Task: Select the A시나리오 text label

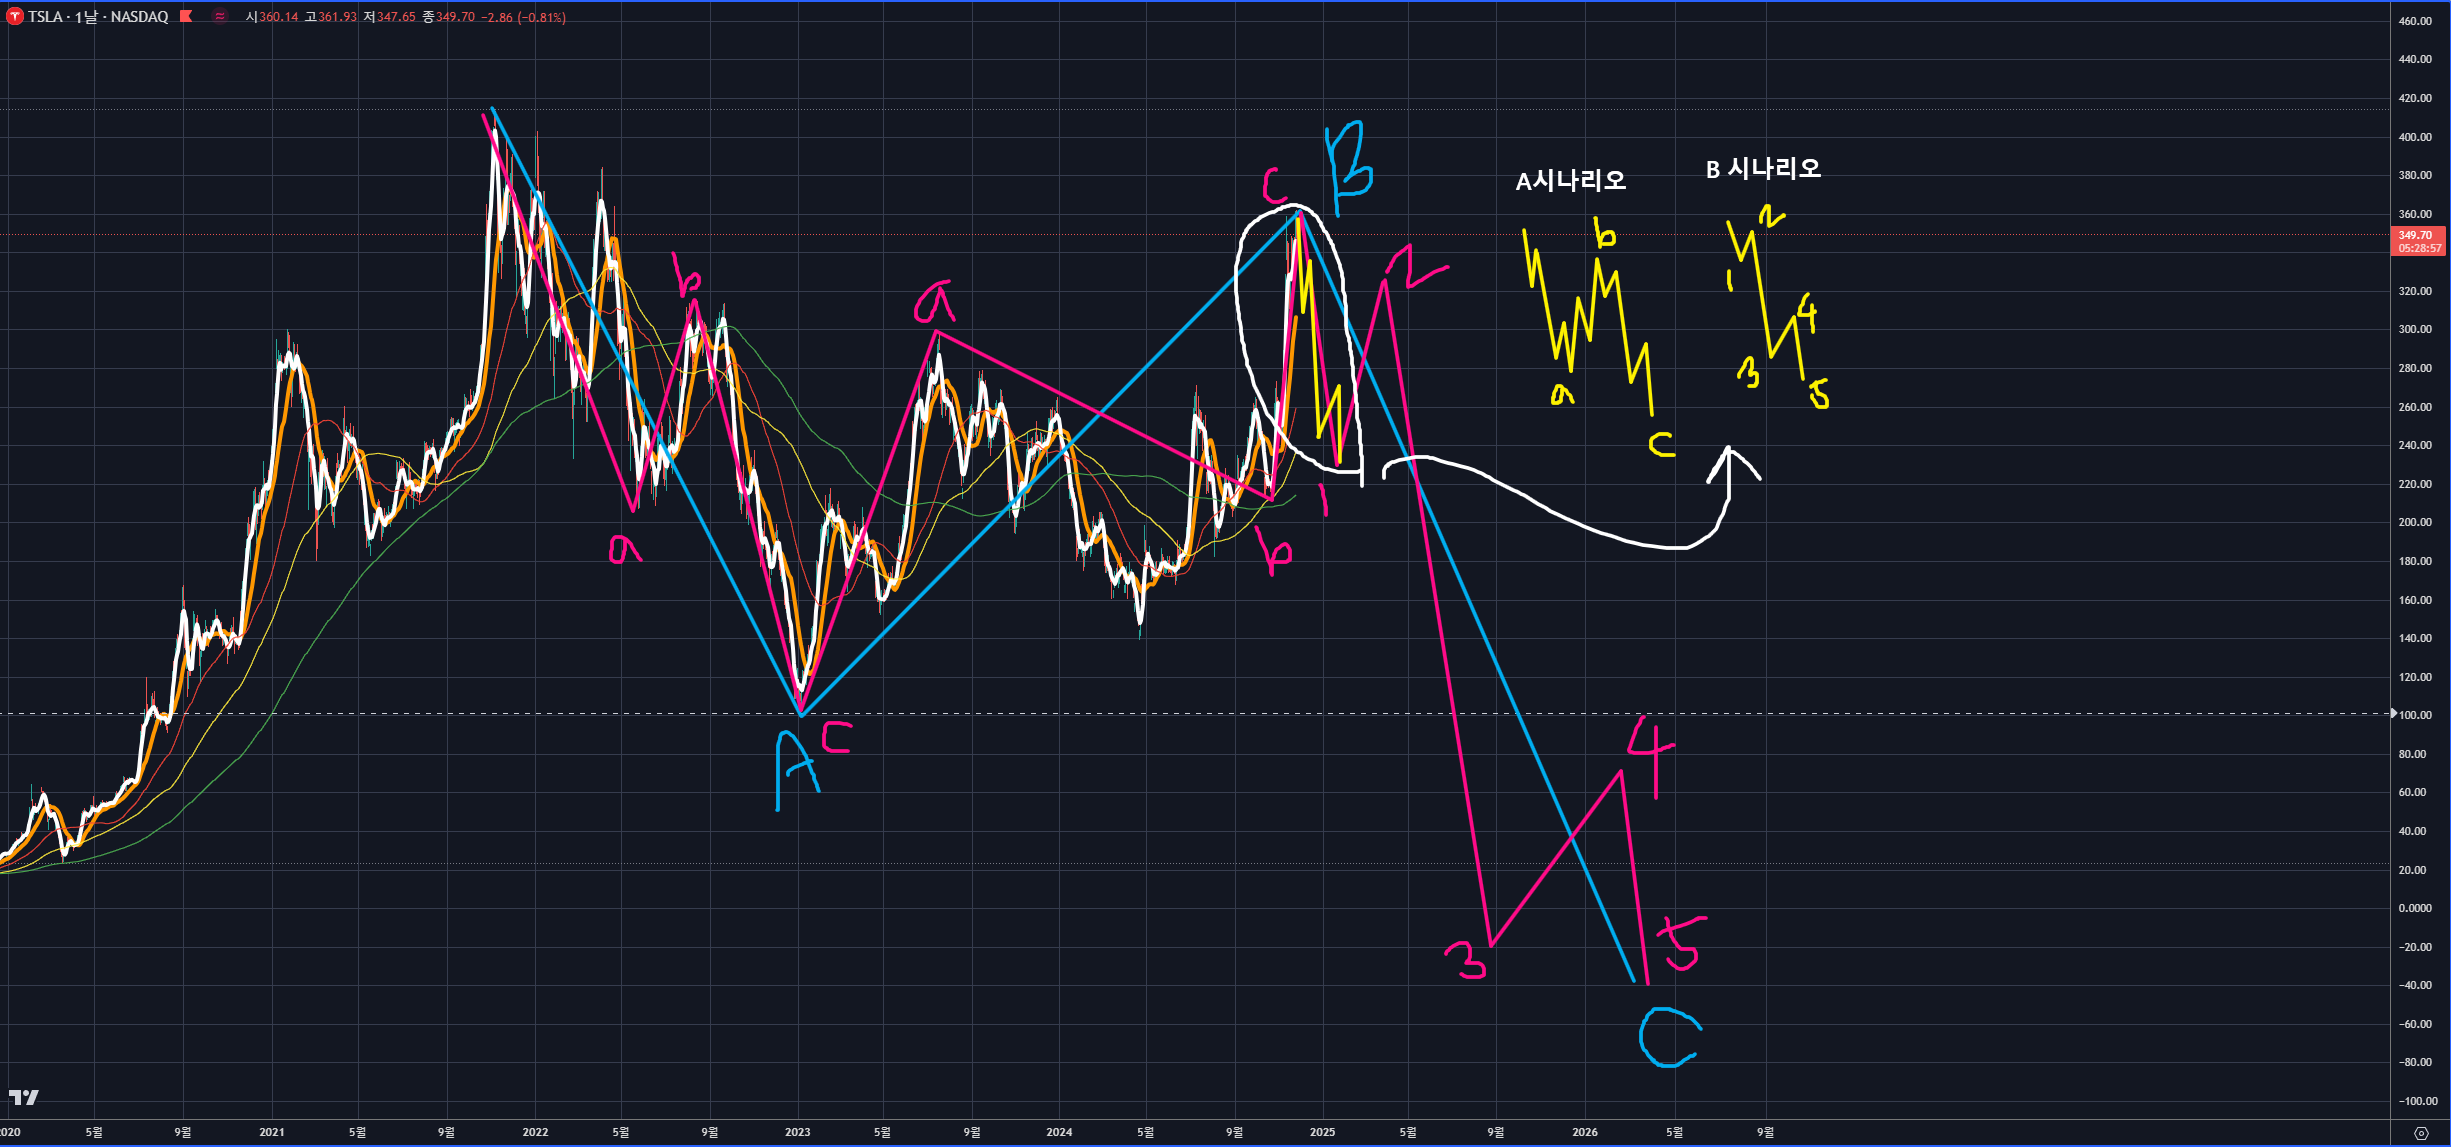Action: click(x=1570, y=181)
